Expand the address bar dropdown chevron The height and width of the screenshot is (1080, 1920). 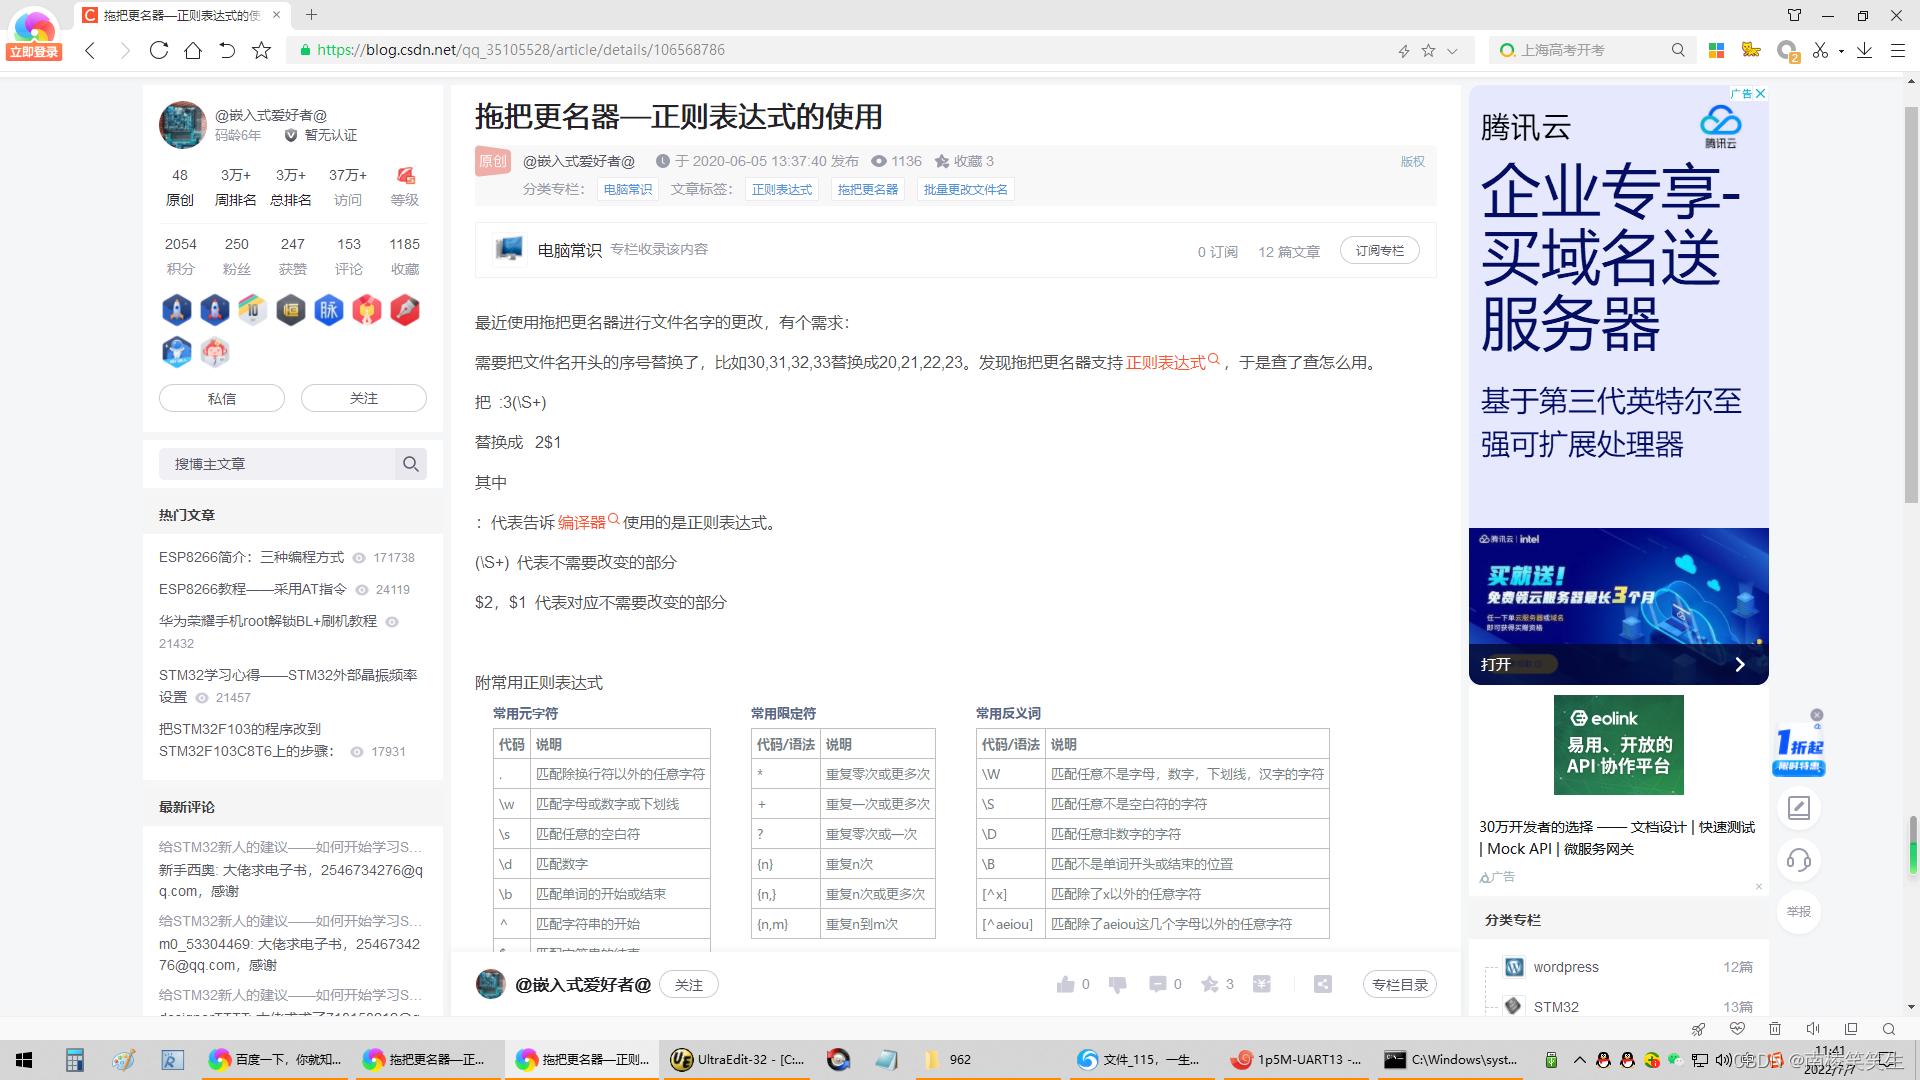[1452, 50]
